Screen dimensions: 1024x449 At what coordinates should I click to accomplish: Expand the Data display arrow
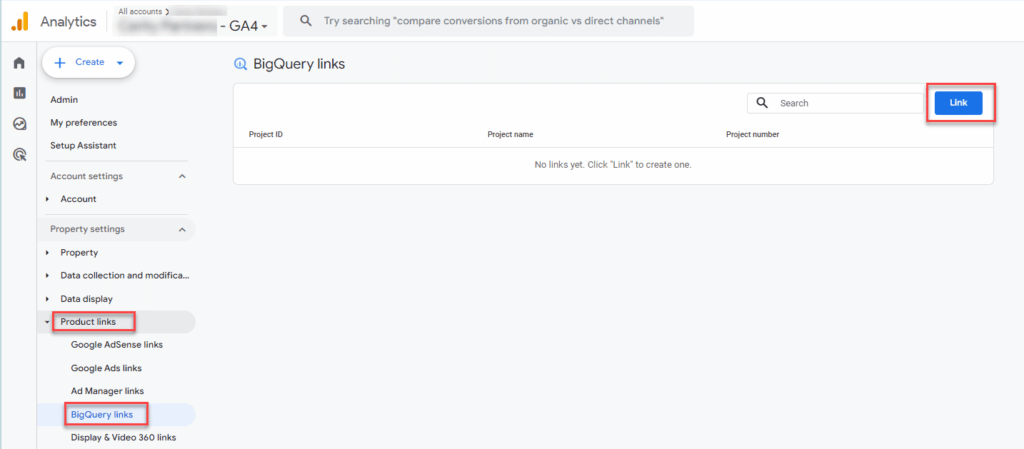point(48,299)
